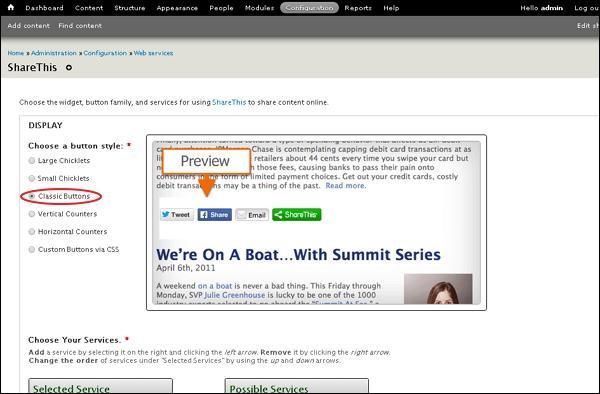Click the Add content shortcut
600x394 pixels.
click(x=28, y=26)
